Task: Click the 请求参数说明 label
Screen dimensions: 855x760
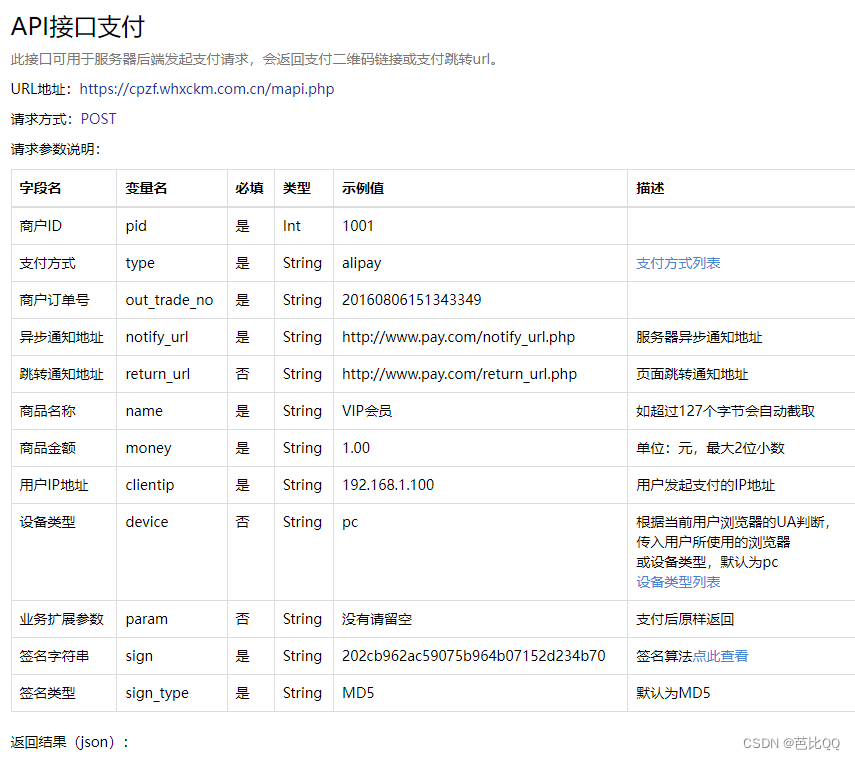Action: 55,149
